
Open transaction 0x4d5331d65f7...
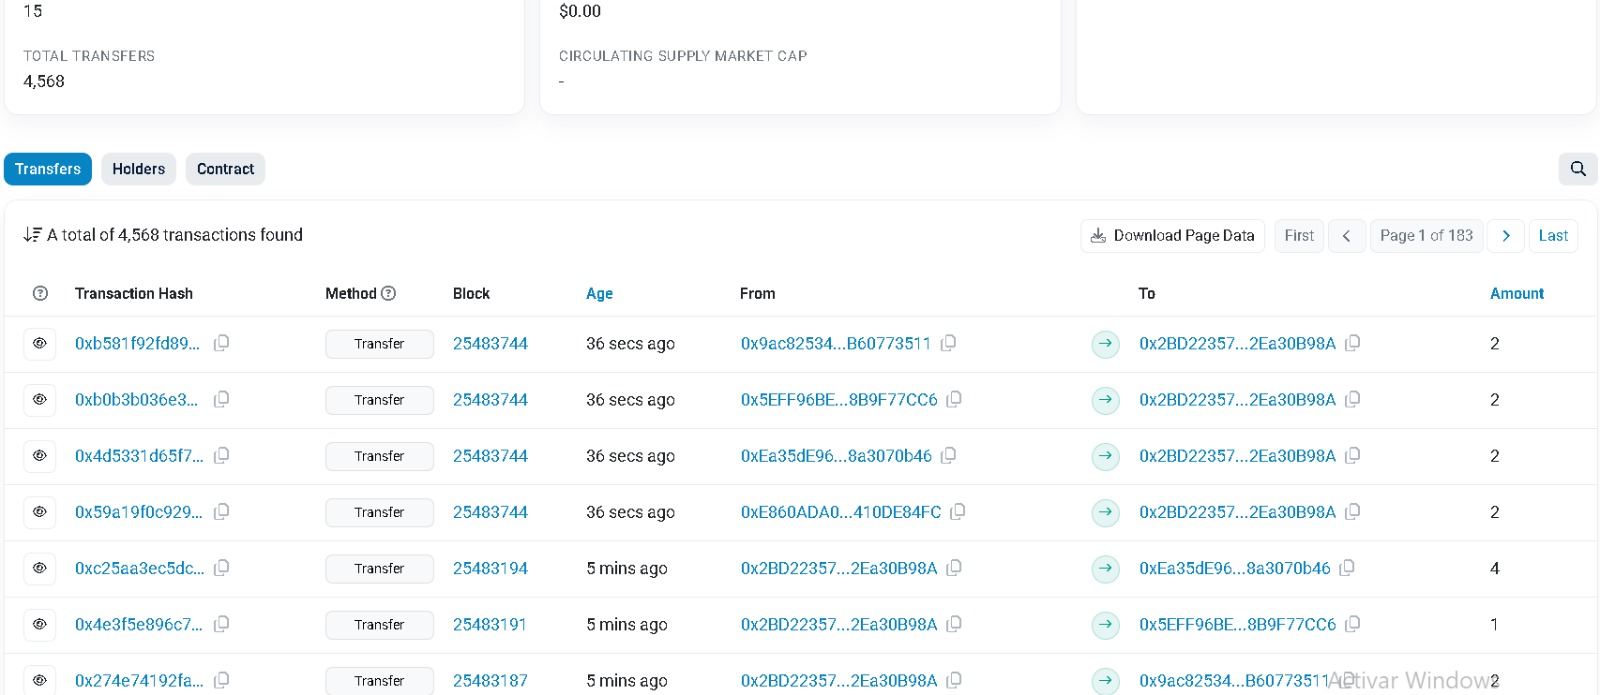click(x=139, y=455)
